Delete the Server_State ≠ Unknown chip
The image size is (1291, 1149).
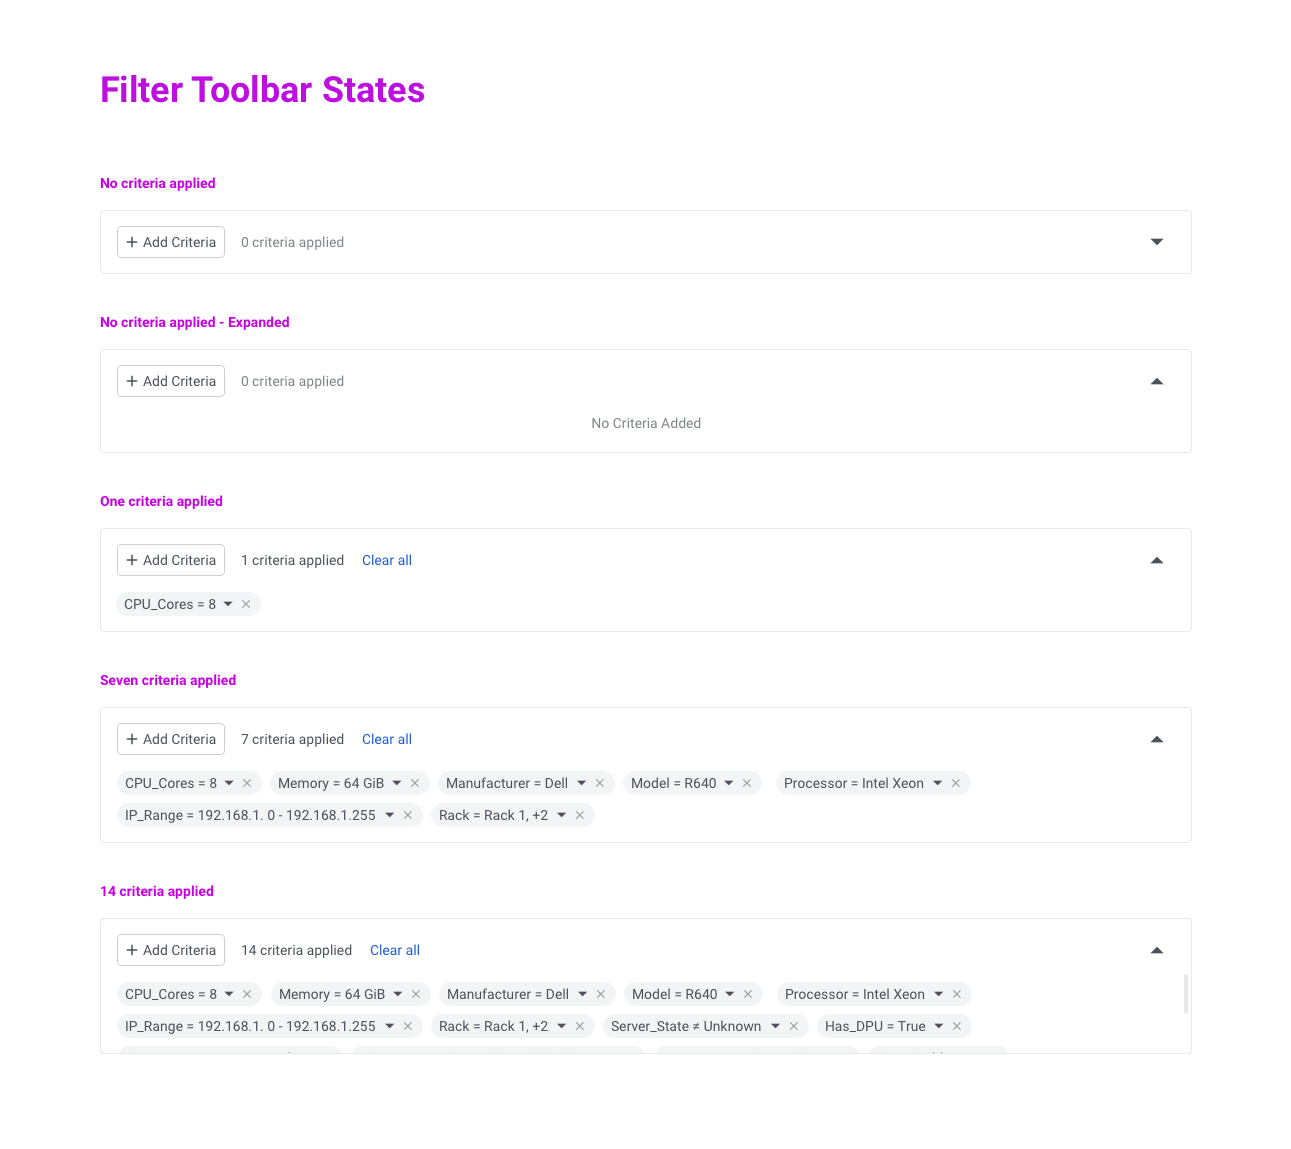pyautogui.click(x=794, y=1026)
